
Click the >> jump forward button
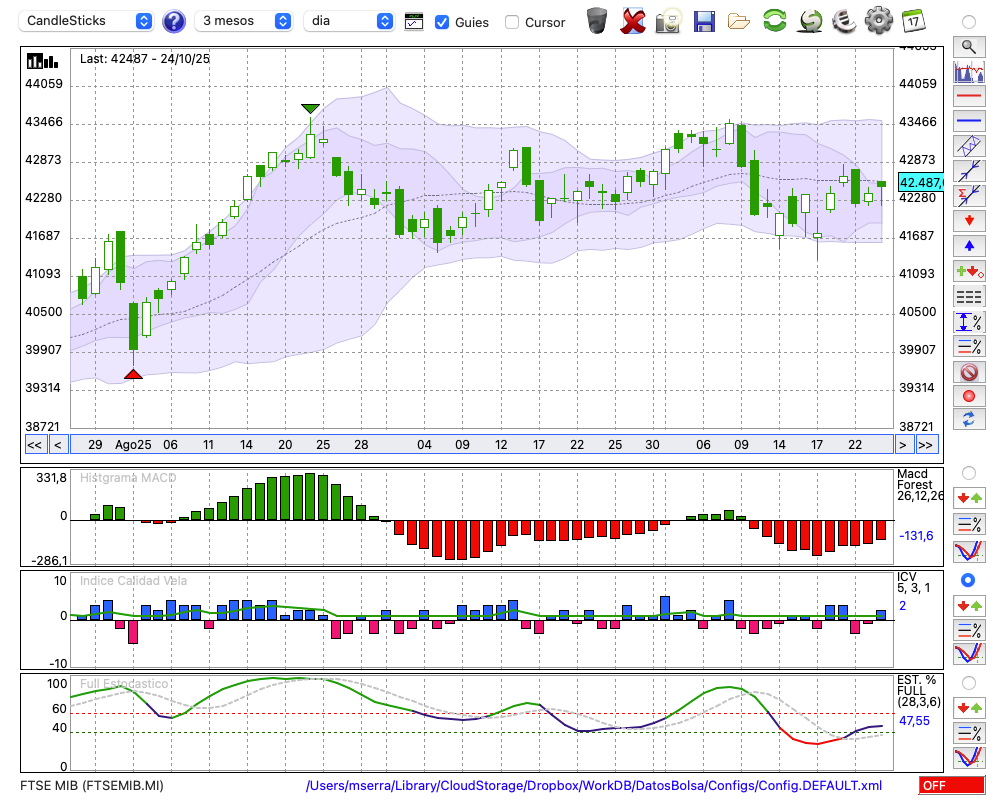[927, 445]
